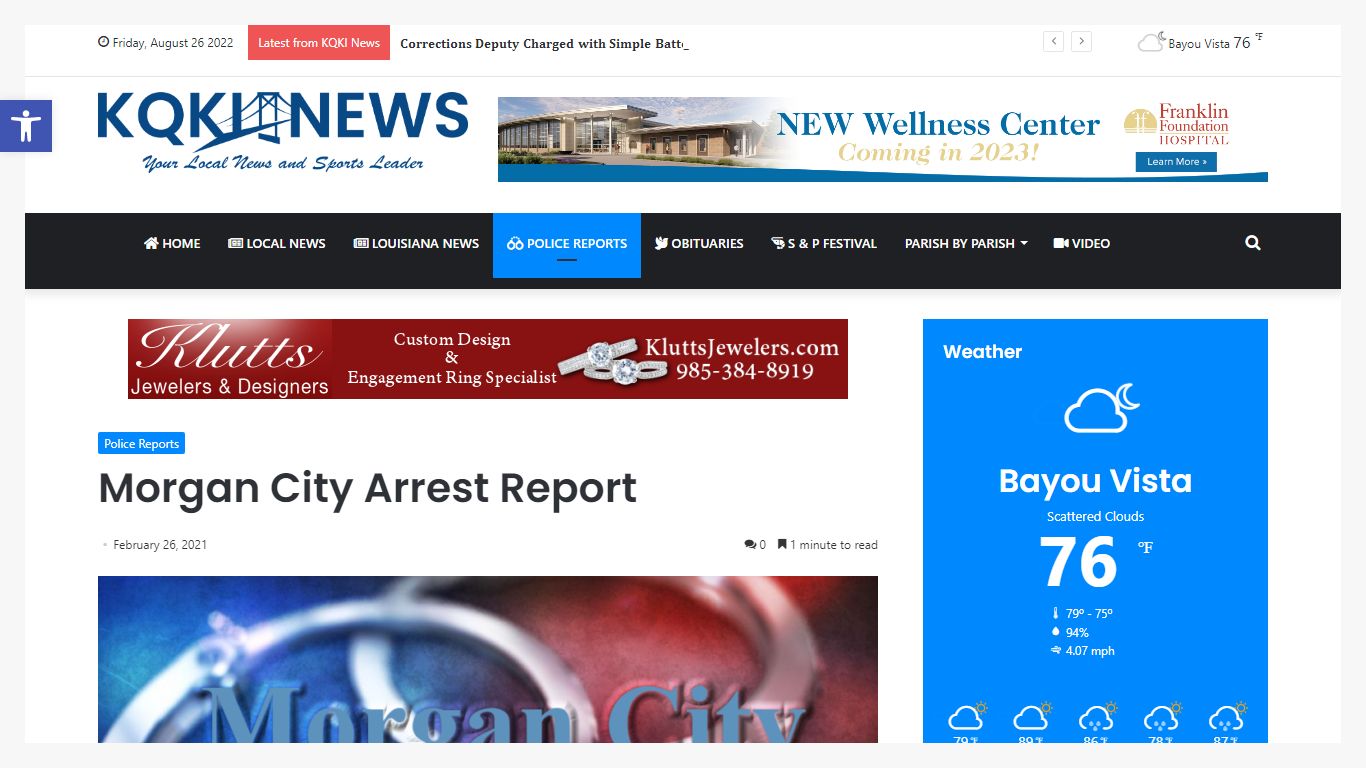Open the Klutts Jewelers banner ad
The width and height of the screenshot is (1366, 768).
click(x=488, y=359)
